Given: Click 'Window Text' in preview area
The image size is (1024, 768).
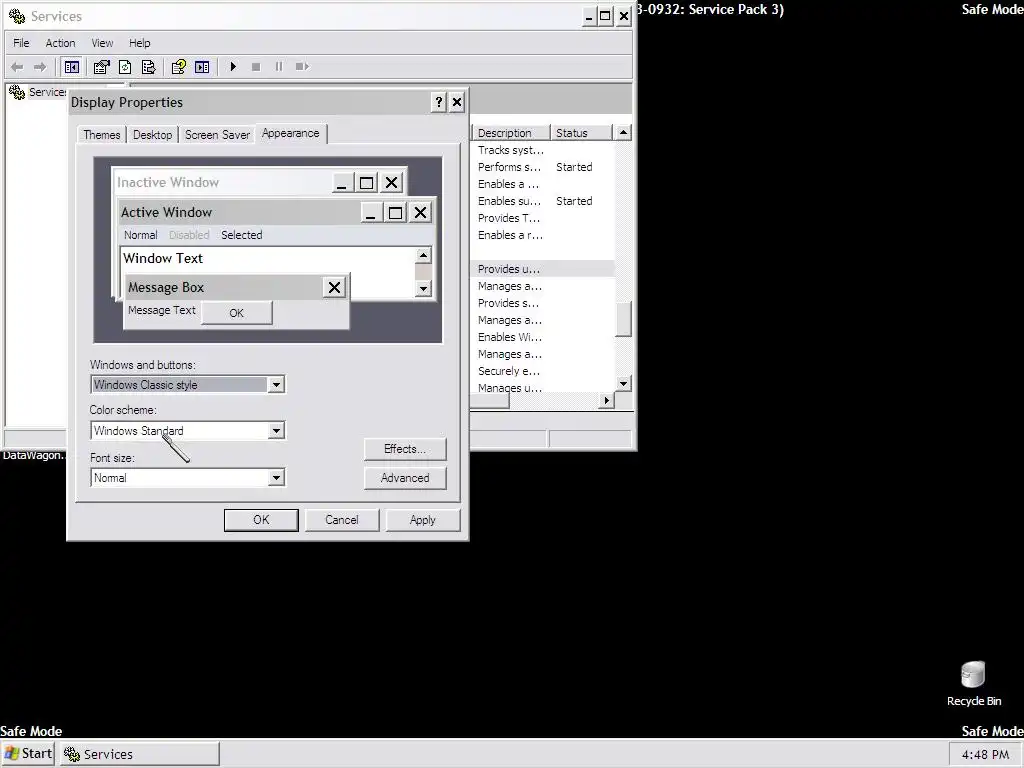Looking at the screenshot, I should (163, 258).
